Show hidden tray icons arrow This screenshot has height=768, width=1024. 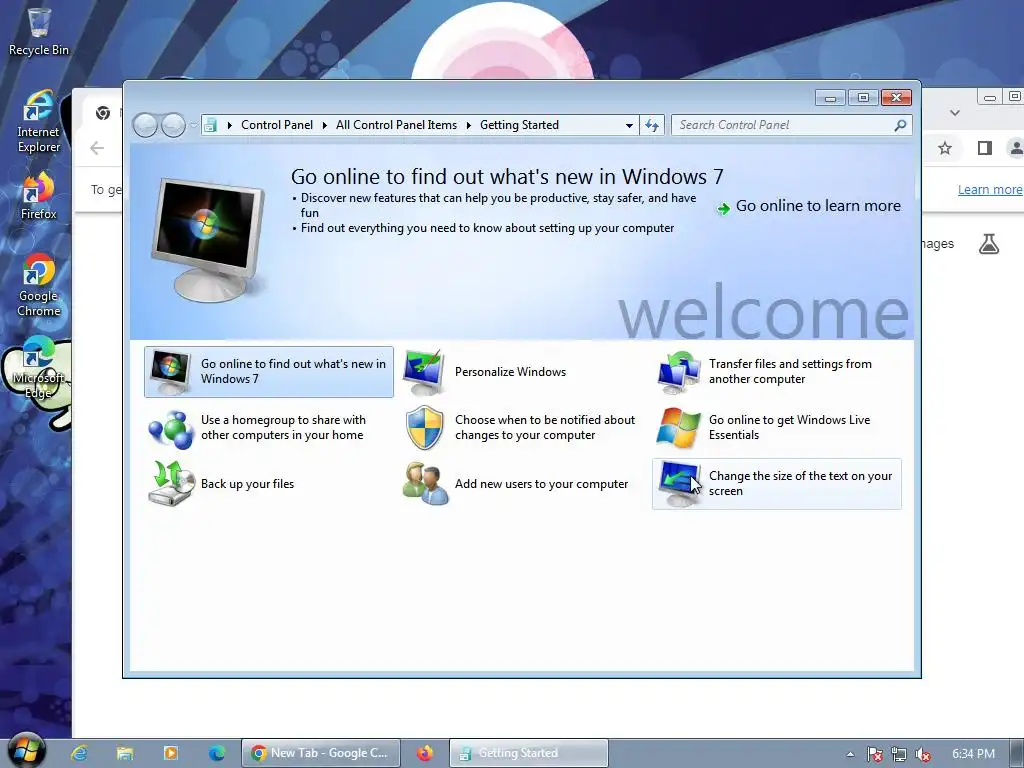pos(850,754)
